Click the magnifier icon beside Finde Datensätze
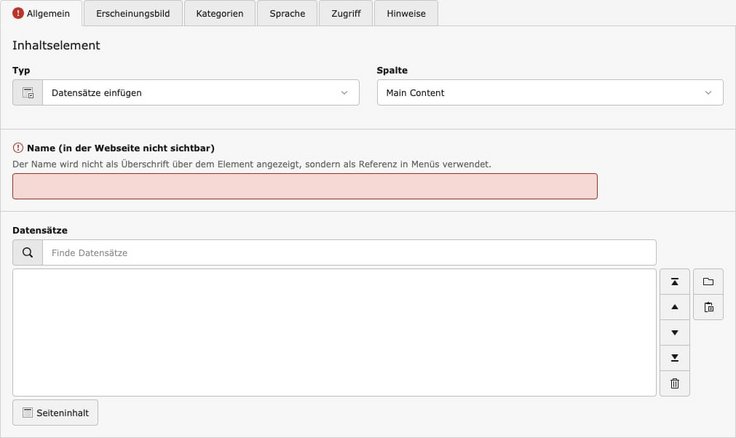 click(28, 253)
